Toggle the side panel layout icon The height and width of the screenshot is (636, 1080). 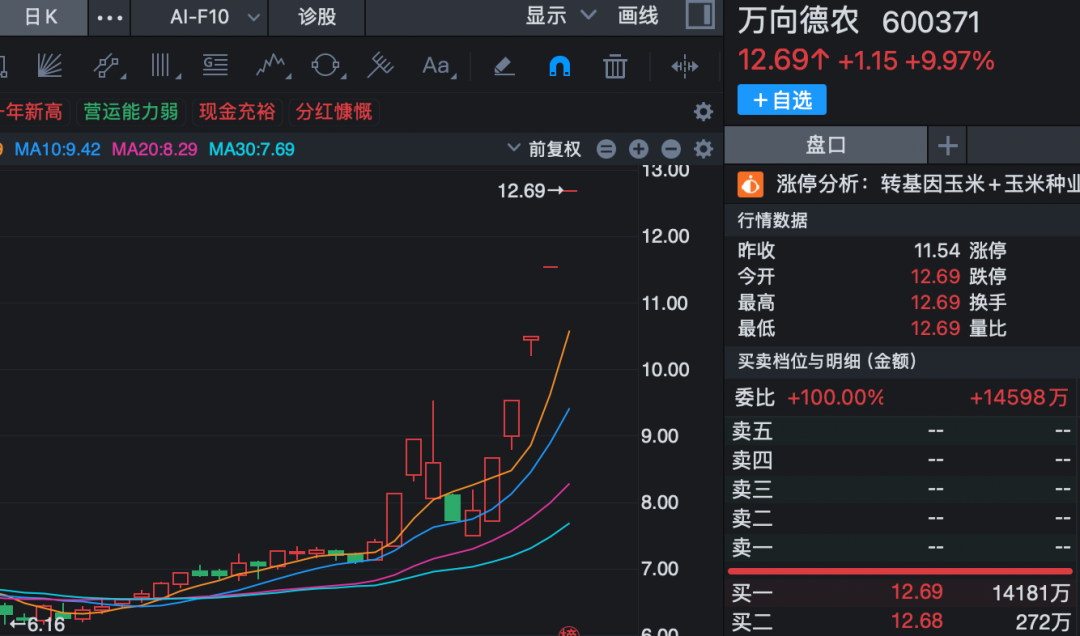700,14
